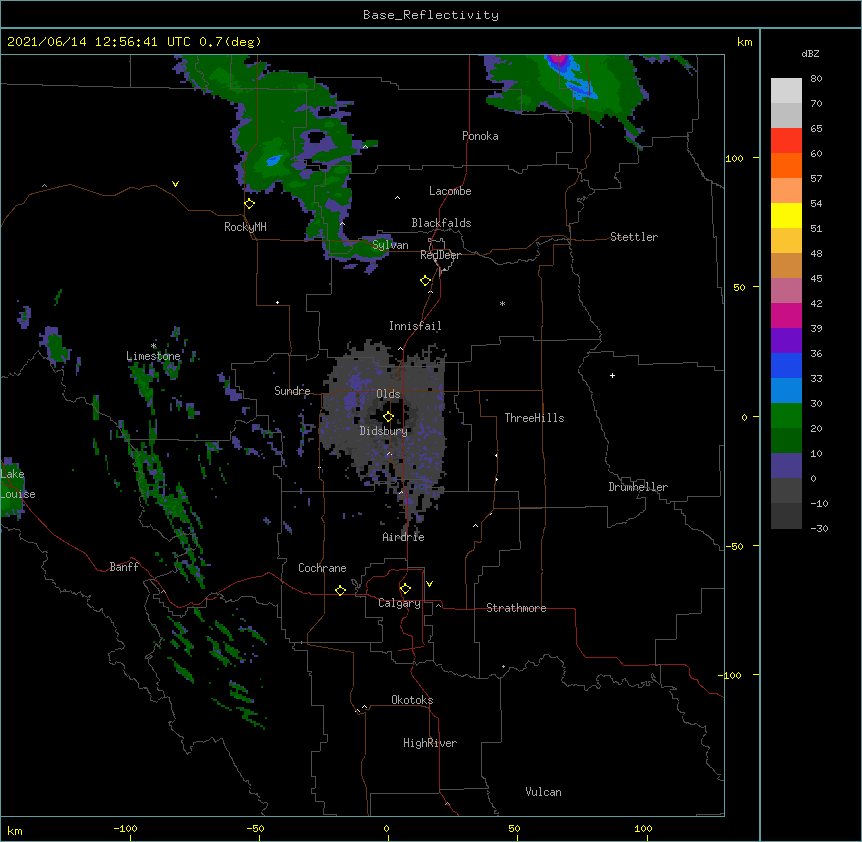Click the white asterisk above Limestone label

click(x=153, y=346)
